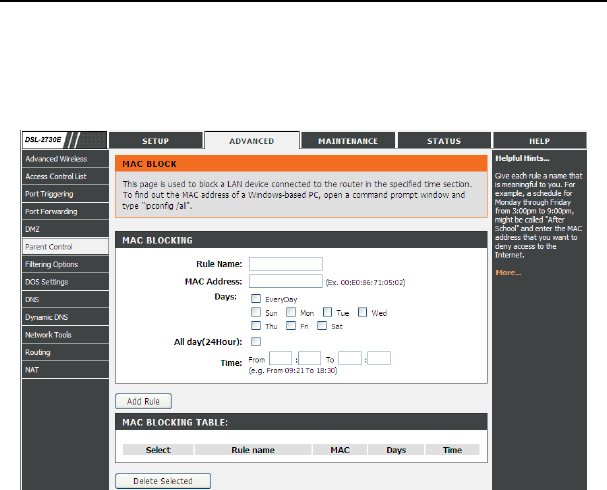This screenshot has width=607, height=490.
Task: Go to DOS Settings
Action: [65, 282]
